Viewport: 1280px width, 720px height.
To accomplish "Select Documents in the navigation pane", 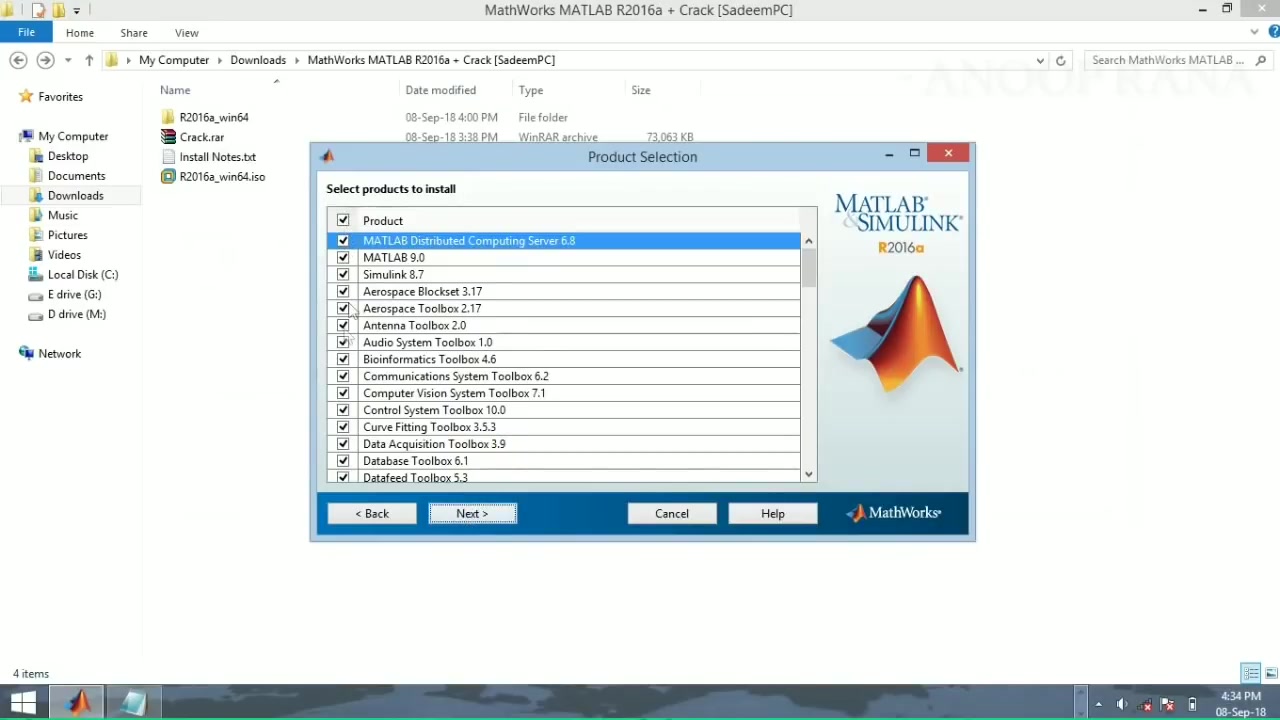I will (x=76, y=176).
